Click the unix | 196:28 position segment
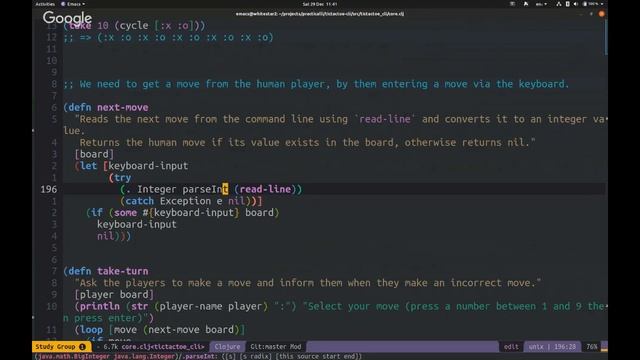The height and width of the screenshot is (360, 640). [552, 347]
